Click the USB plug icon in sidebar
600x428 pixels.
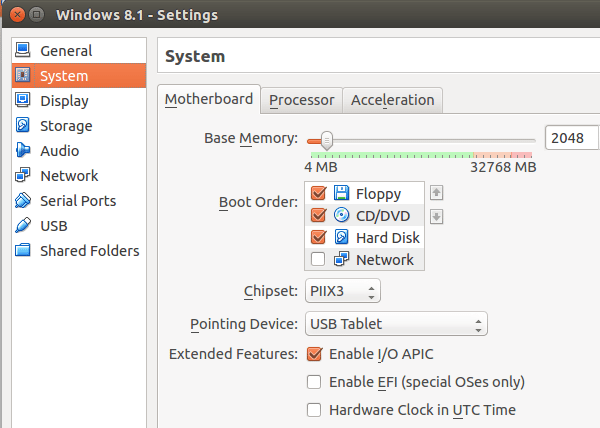[23, 225]
